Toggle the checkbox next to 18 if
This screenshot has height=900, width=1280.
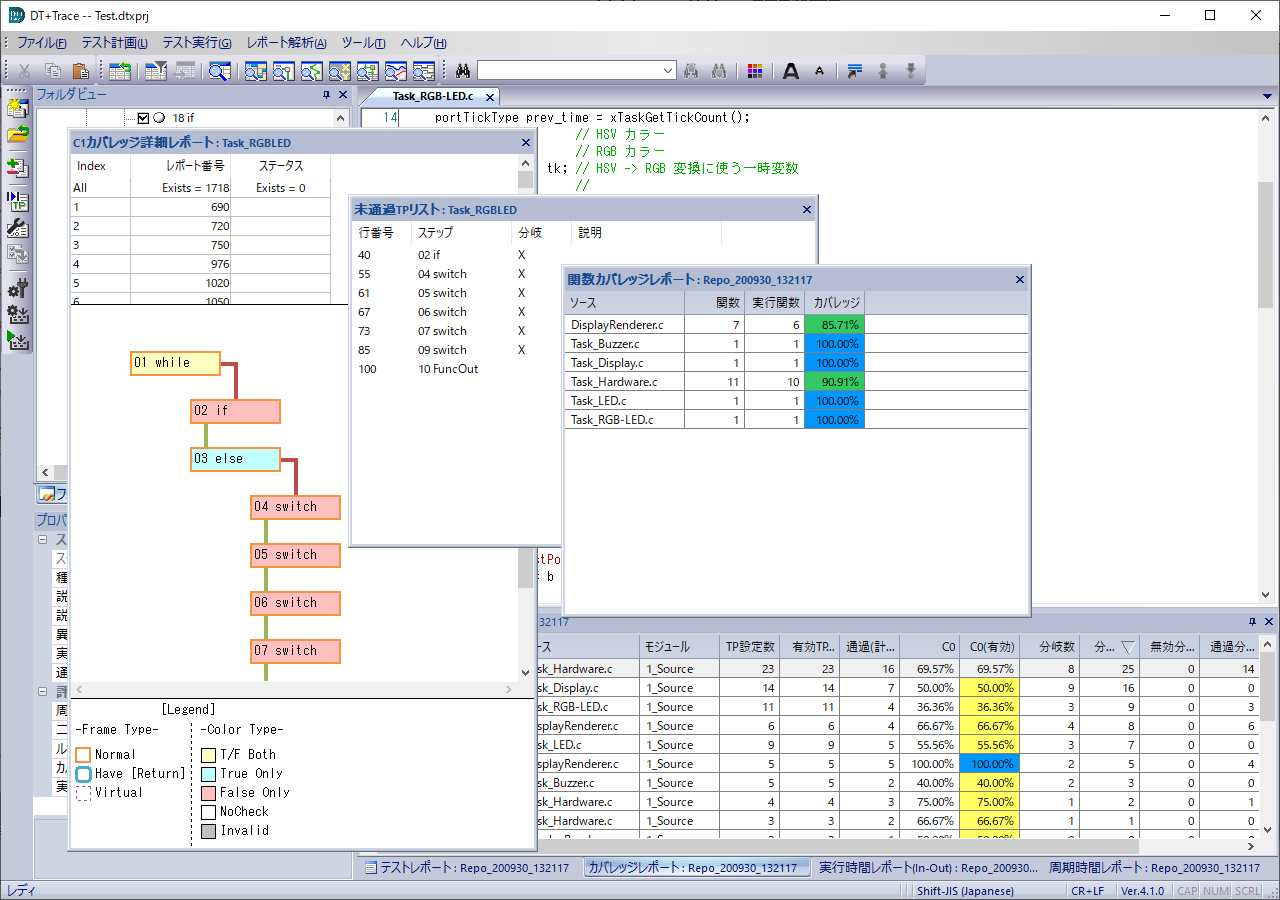point(143,117)
